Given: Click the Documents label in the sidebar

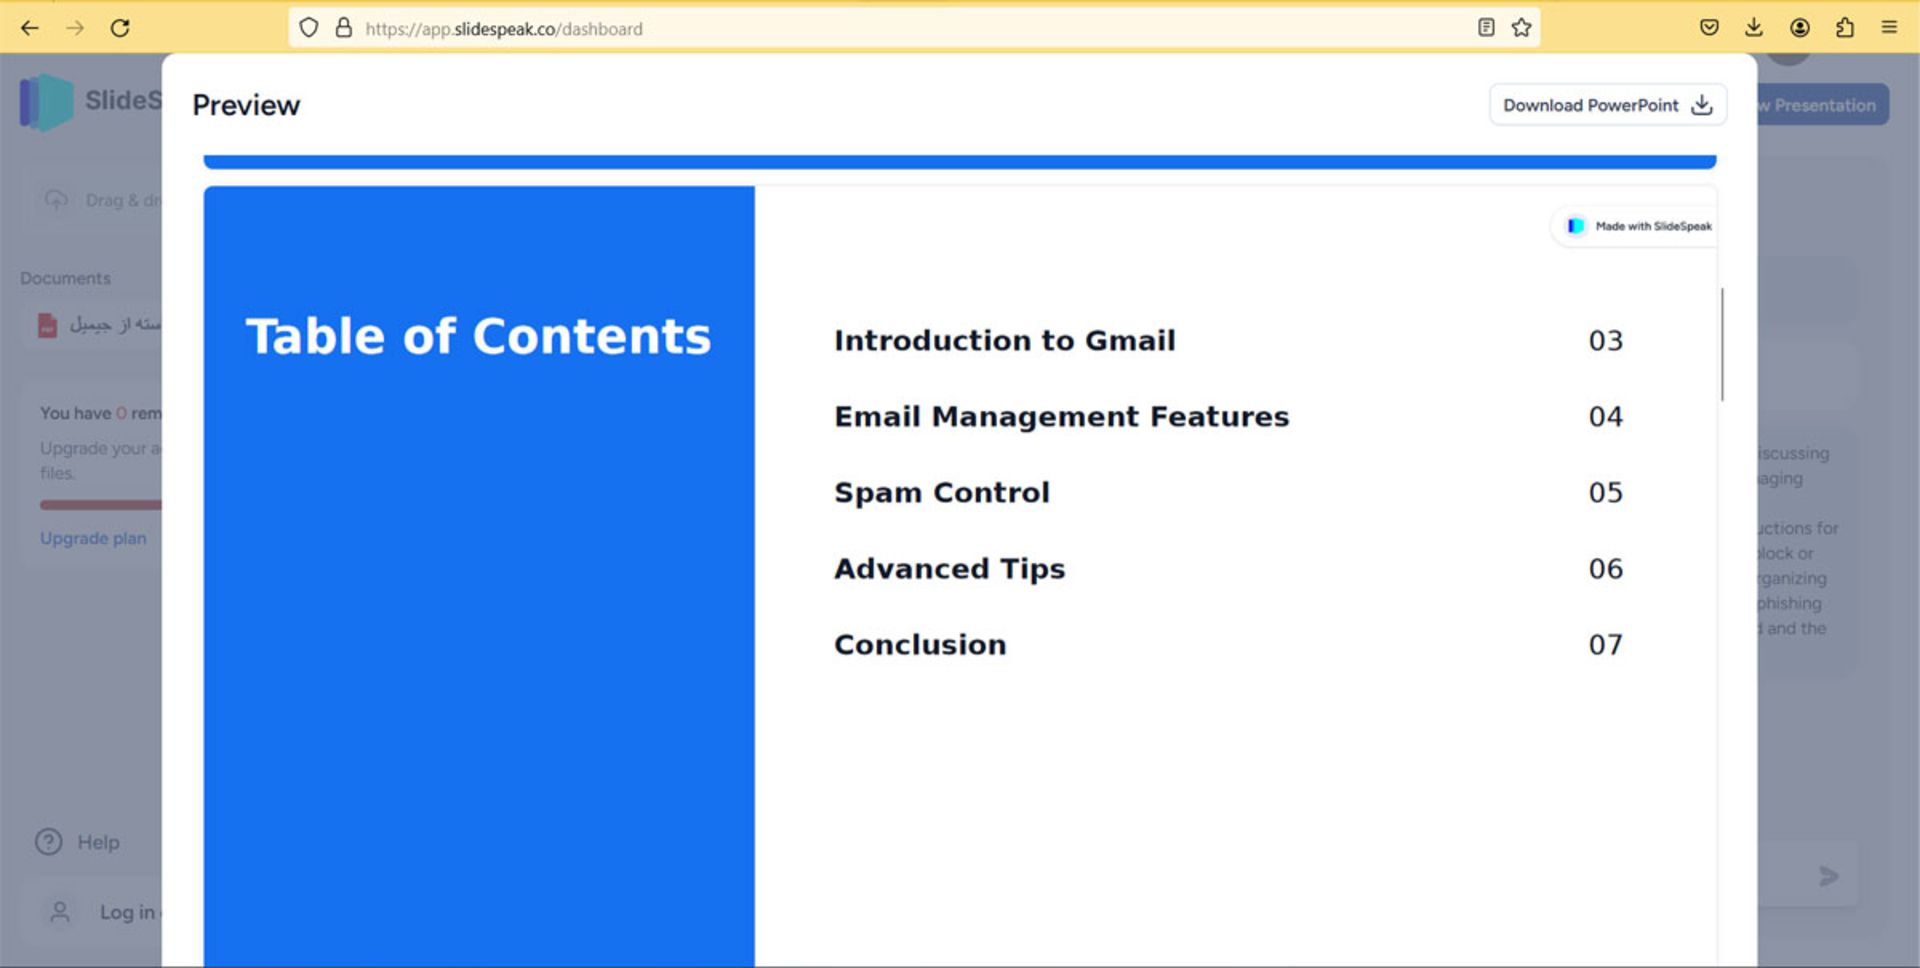Looking at the screenshot, I should click(x=65, y=278).
